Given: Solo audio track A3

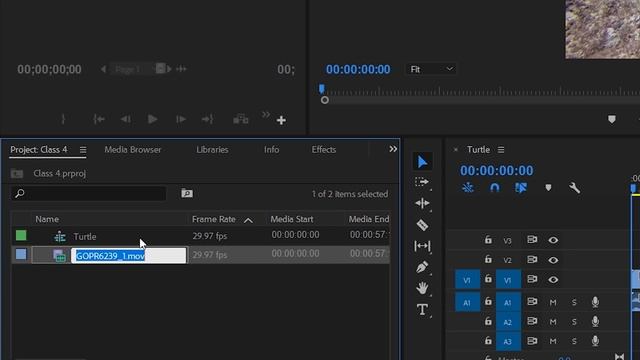Looking at the screenshot, I should [x=574, y=341].
